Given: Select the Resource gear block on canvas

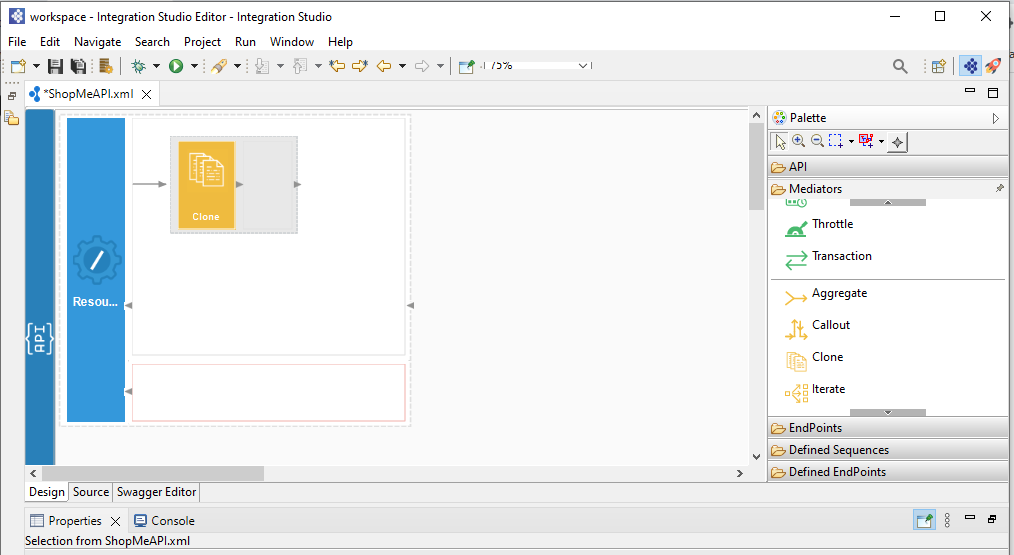Looking at the screenshot, I should point(96,270).
